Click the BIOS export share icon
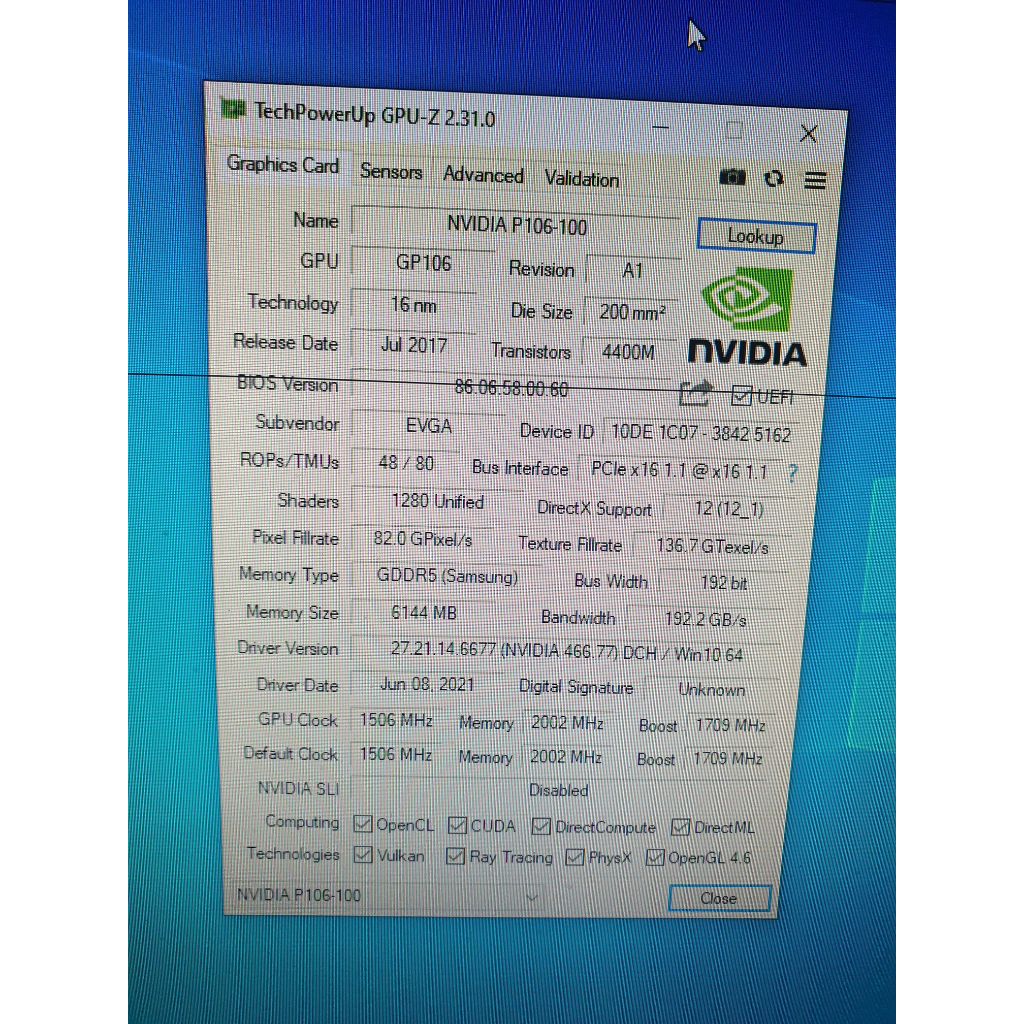1024x1024 pixels. point(695,393)
